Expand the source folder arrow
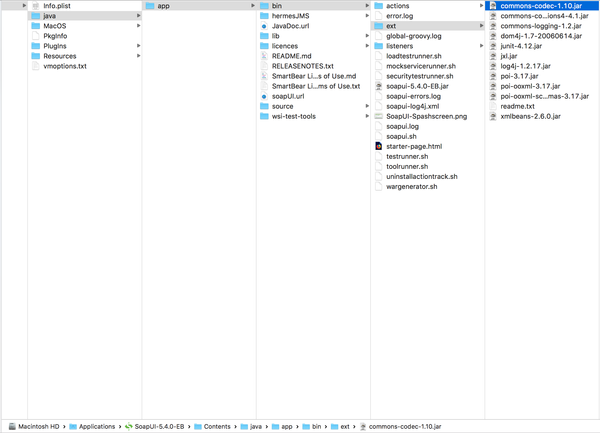Screen dimensions: 600x433 [x=367, y=106]
